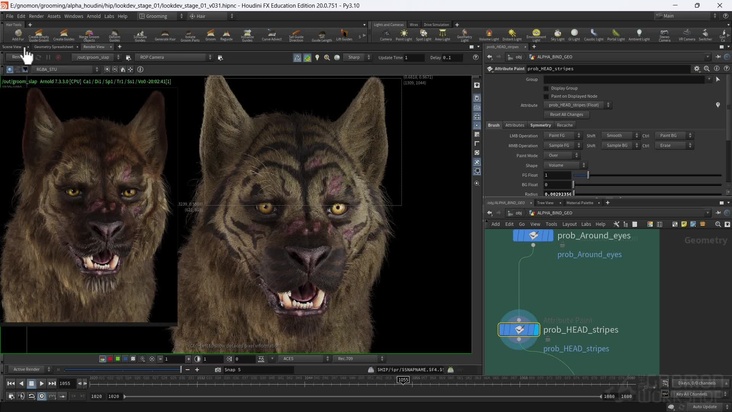
Task: Open the Attribute prob_HEAD_stripes dropdown
Action: tap(577, 105)
